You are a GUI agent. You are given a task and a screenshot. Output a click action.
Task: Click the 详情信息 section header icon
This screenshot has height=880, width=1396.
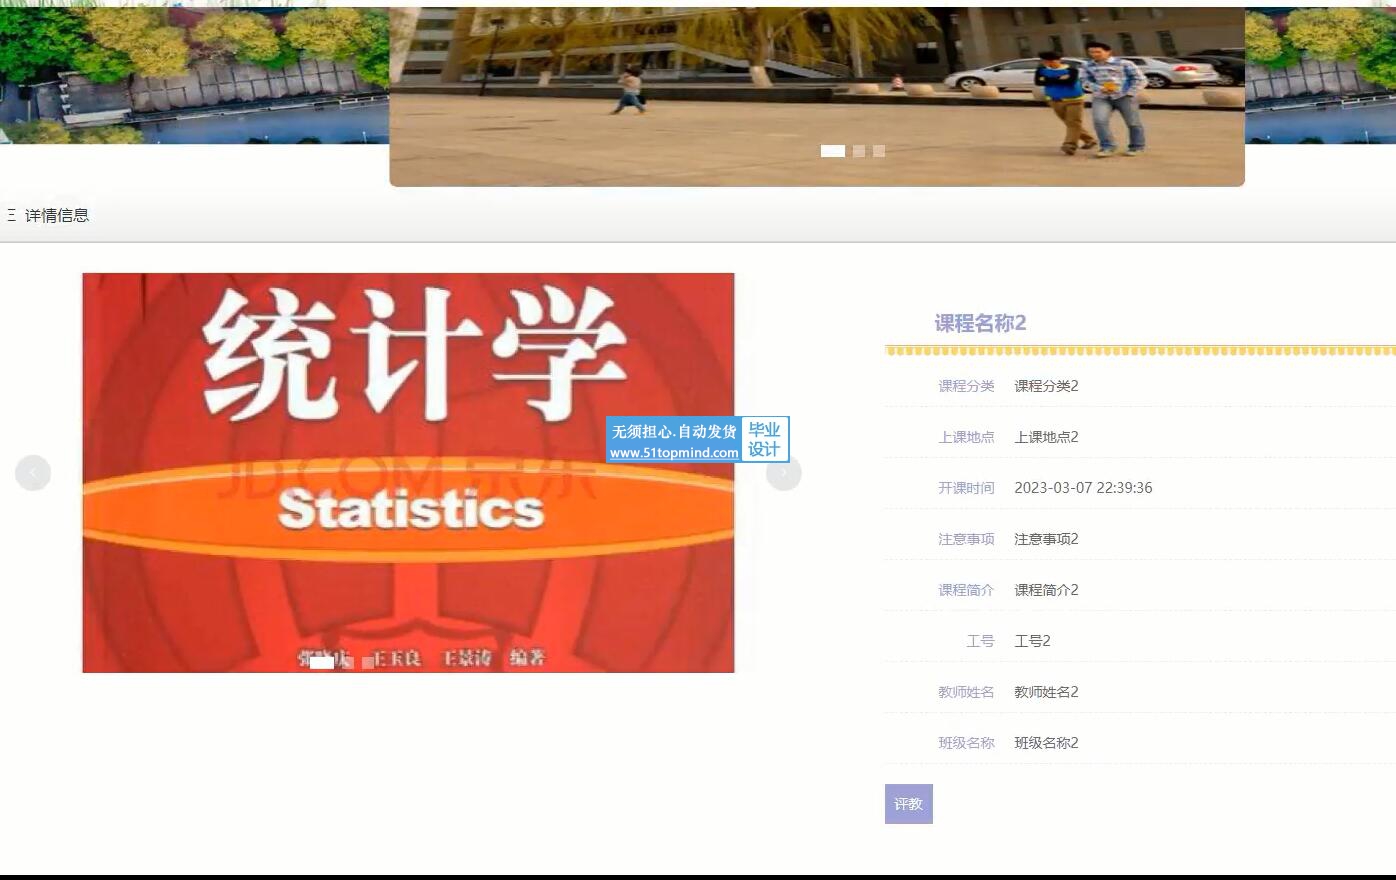pos(11,215)
